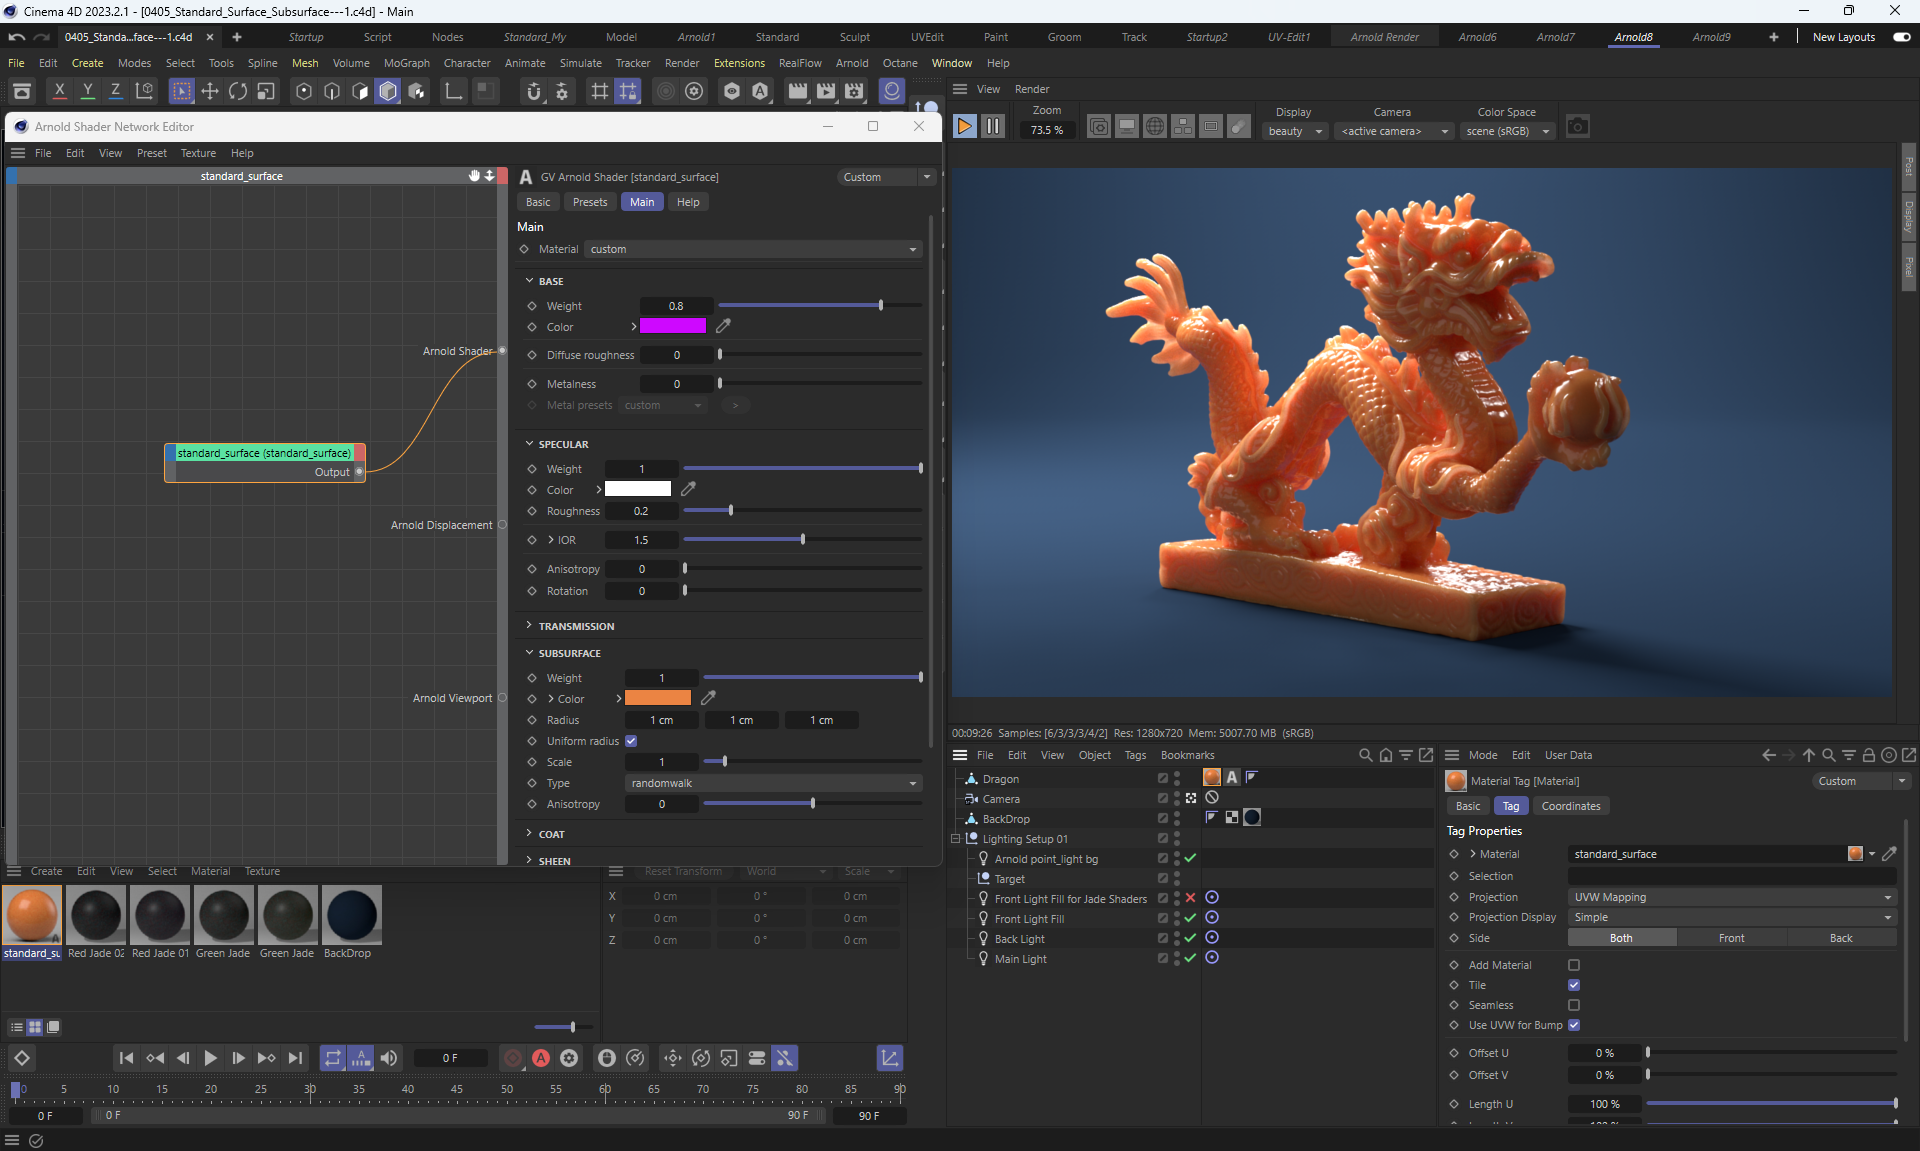Select the Red Jade 01 material thumbnail
The width and height of the screenshot is (1920, 1151).
(x=160, y=915)
